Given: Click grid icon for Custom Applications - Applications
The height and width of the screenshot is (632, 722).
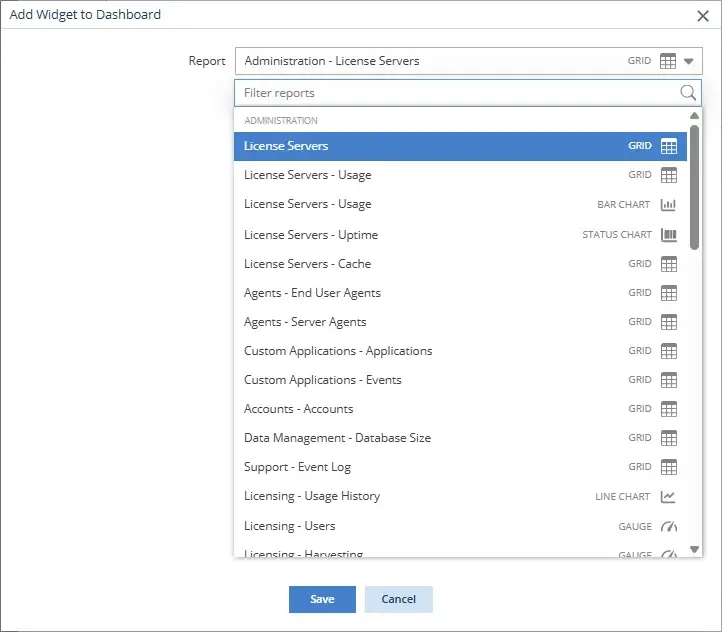Looking at the screenshot, I should (669, 351).
